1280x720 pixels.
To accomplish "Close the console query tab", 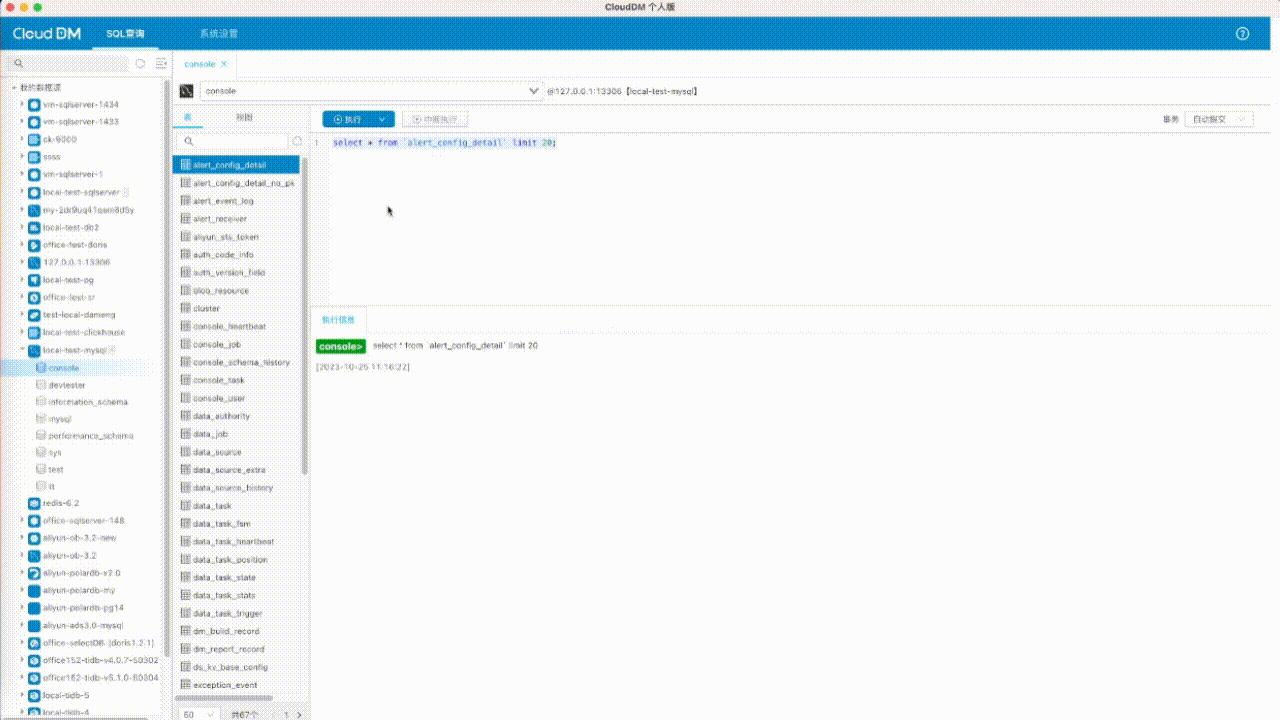I will 224,64.
